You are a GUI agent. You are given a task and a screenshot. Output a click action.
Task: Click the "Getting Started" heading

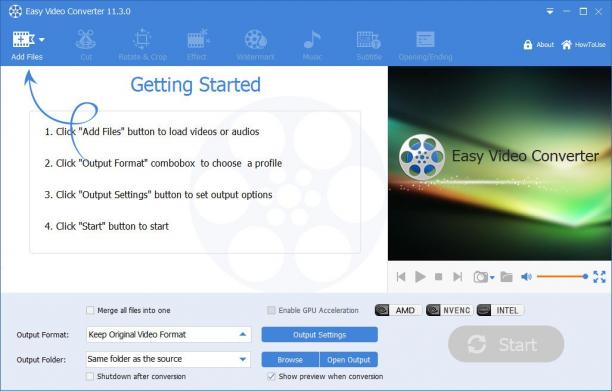coord(196,84)
